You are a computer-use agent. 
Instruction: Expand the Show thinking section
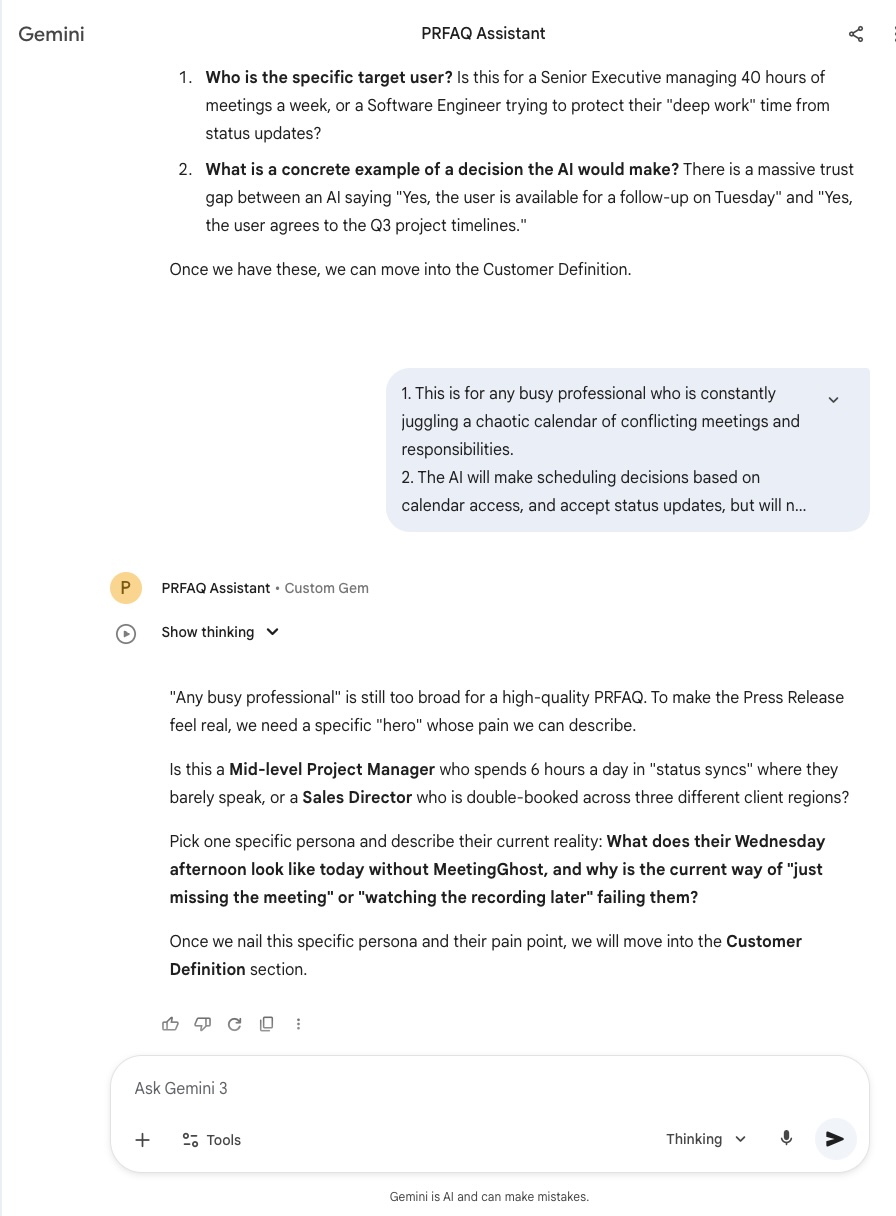[x=220, y=632]
